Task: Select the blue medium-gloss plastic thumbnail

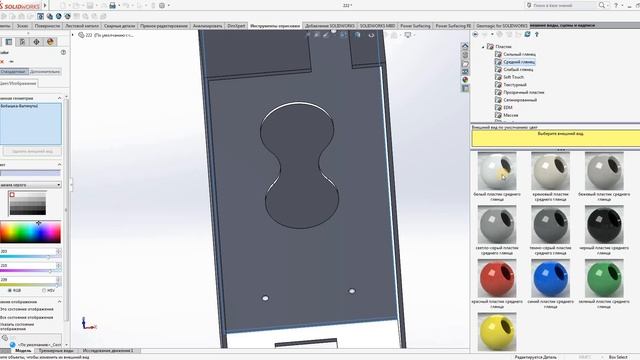Action: coord(550,279)
